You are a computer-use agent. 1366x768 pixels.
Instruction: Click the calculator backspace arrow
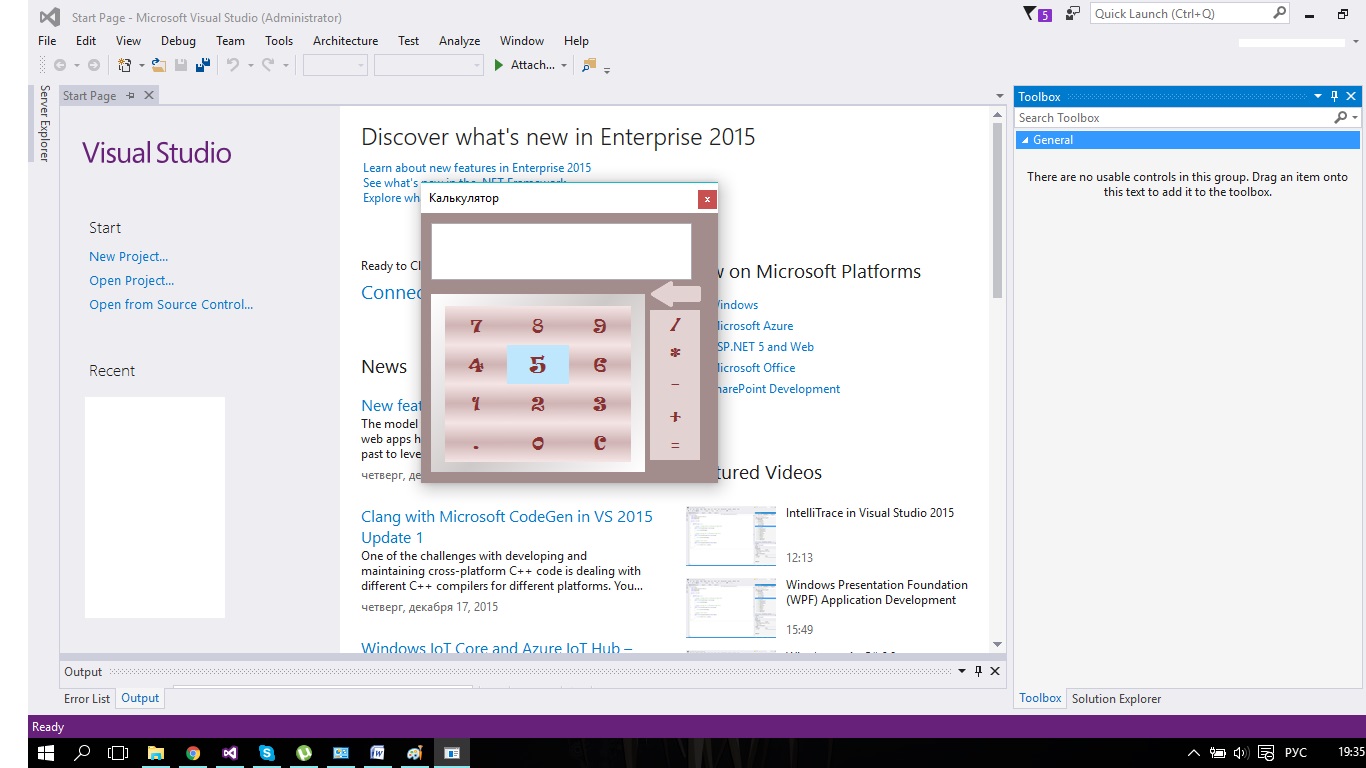pos(676,294)
